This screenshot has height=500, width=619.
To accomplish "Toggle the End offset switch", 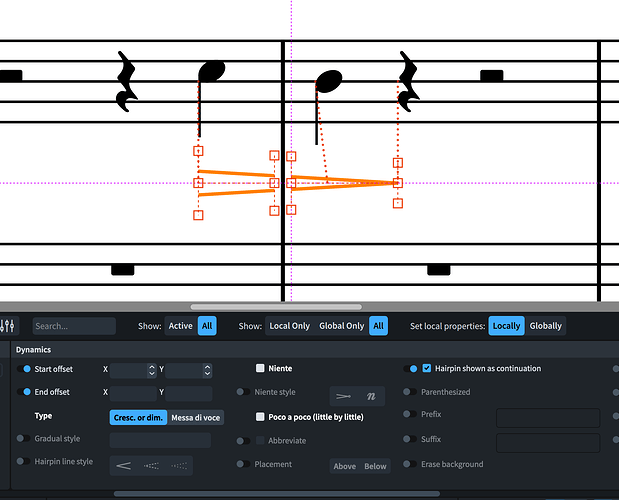I will point(24,392).
